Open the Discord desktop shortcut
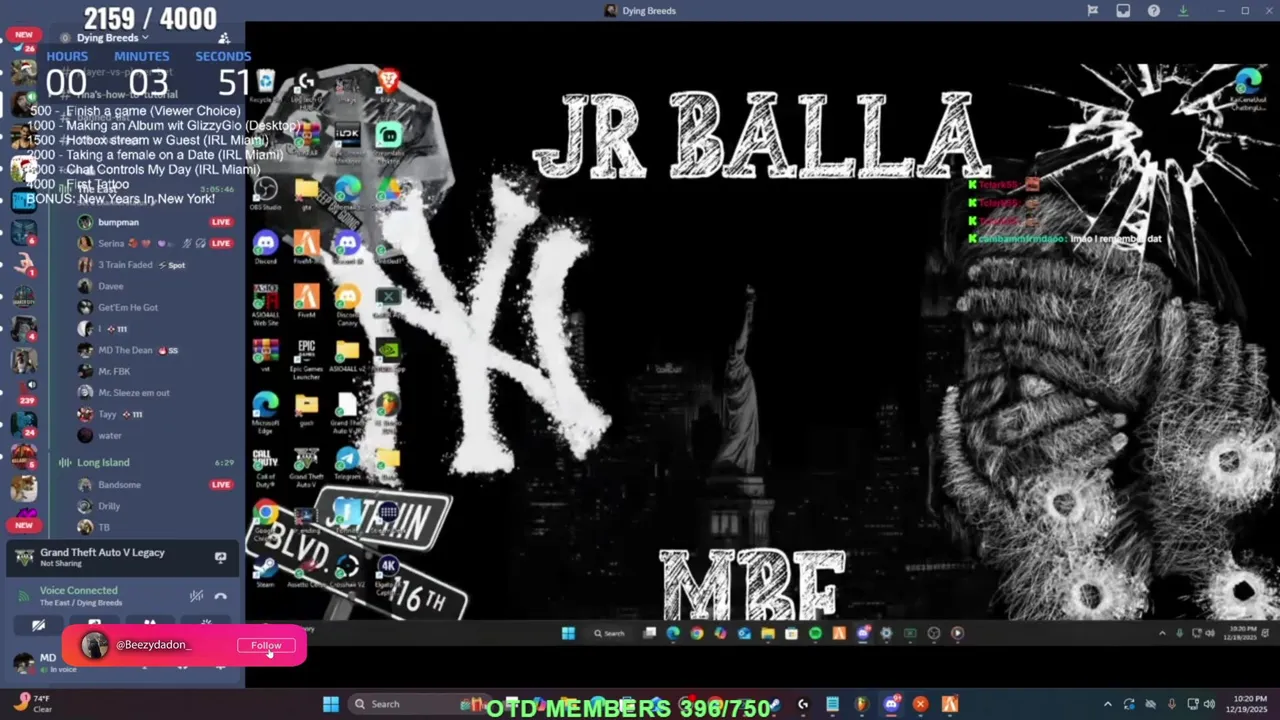1280x720 pixels. click(265, 247)
